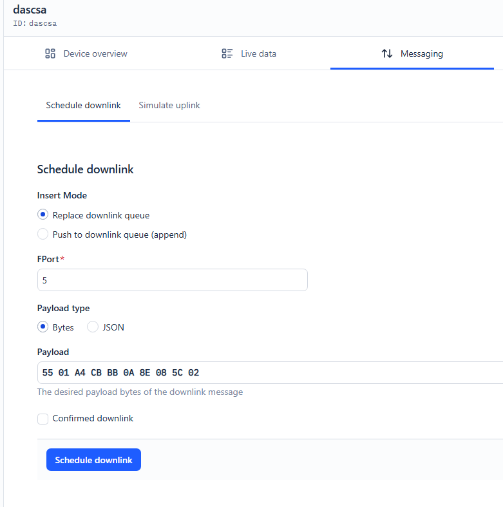The height and width of the screenshot is (507, 503).
Task: Select Bytes payload type
Action: point(43,327)
